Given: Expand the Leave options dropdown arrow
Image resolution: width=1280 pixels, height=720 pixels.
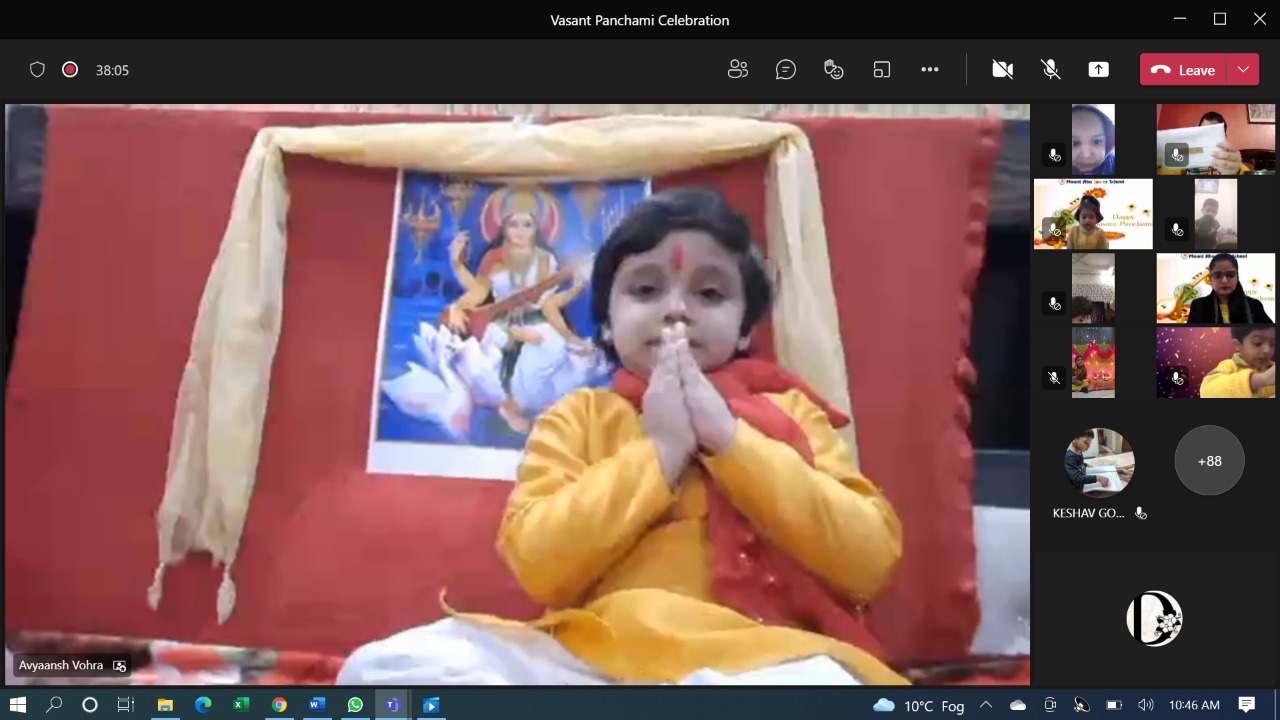Looking at the screenshot, I should coord(1243,69).
